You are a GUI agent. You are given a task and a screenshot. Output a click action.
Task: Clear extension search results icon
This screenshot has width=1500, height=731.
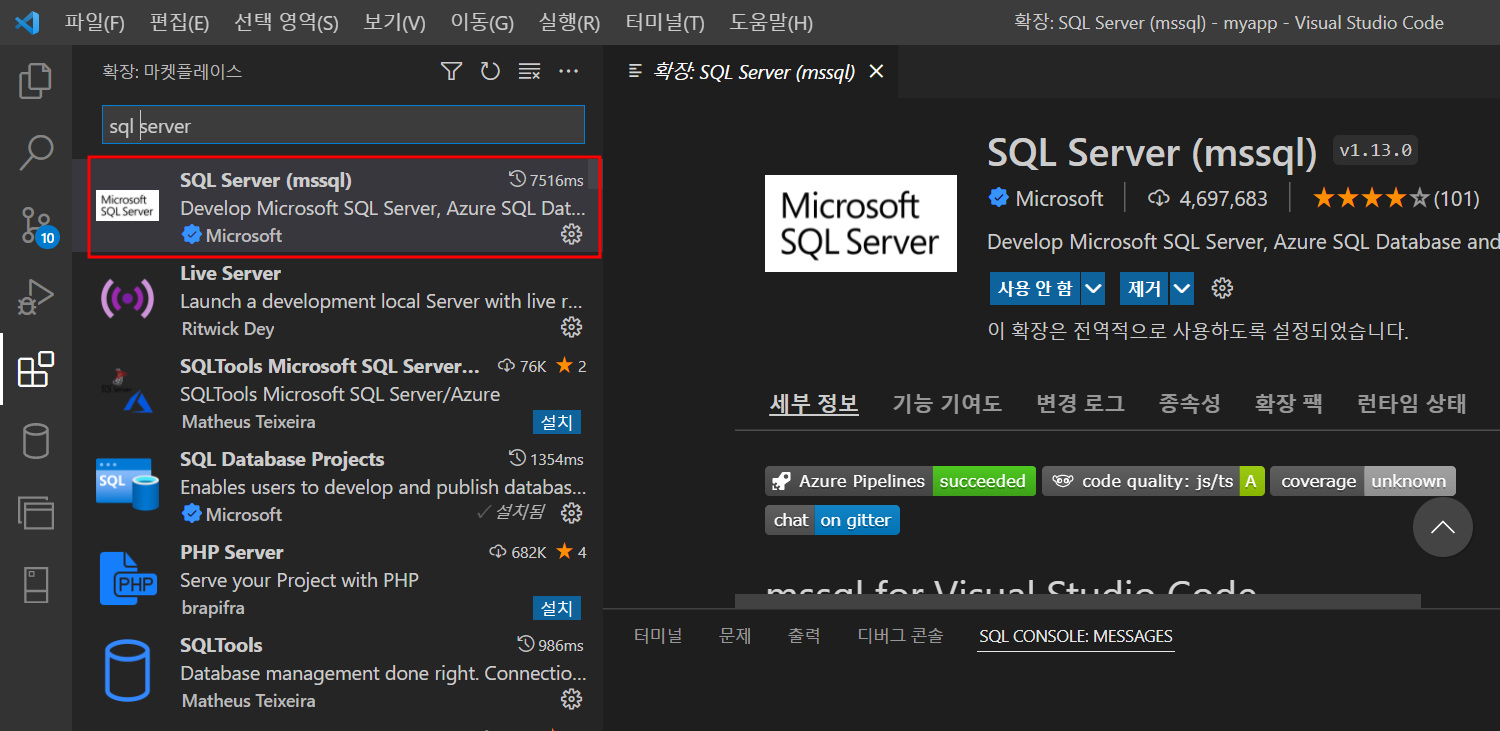pyautogui.click(x=529, y=71)
